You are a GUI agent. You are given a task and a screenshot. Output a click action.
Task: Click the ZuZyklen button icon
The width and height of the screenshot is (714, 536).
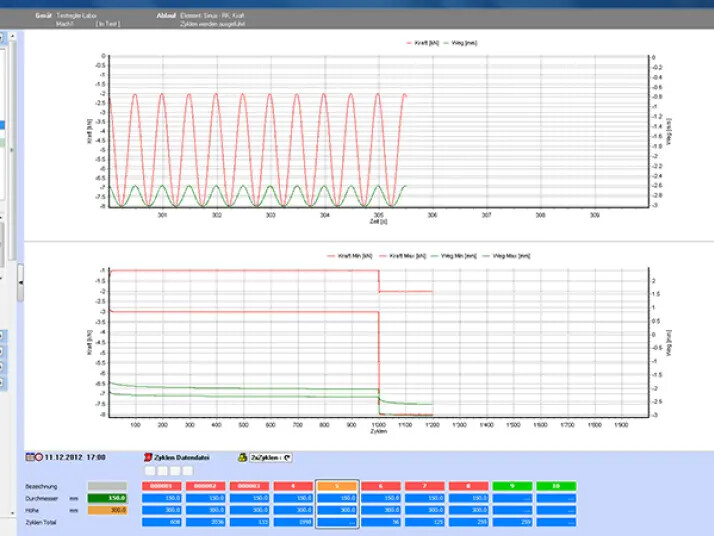(242, 457)
